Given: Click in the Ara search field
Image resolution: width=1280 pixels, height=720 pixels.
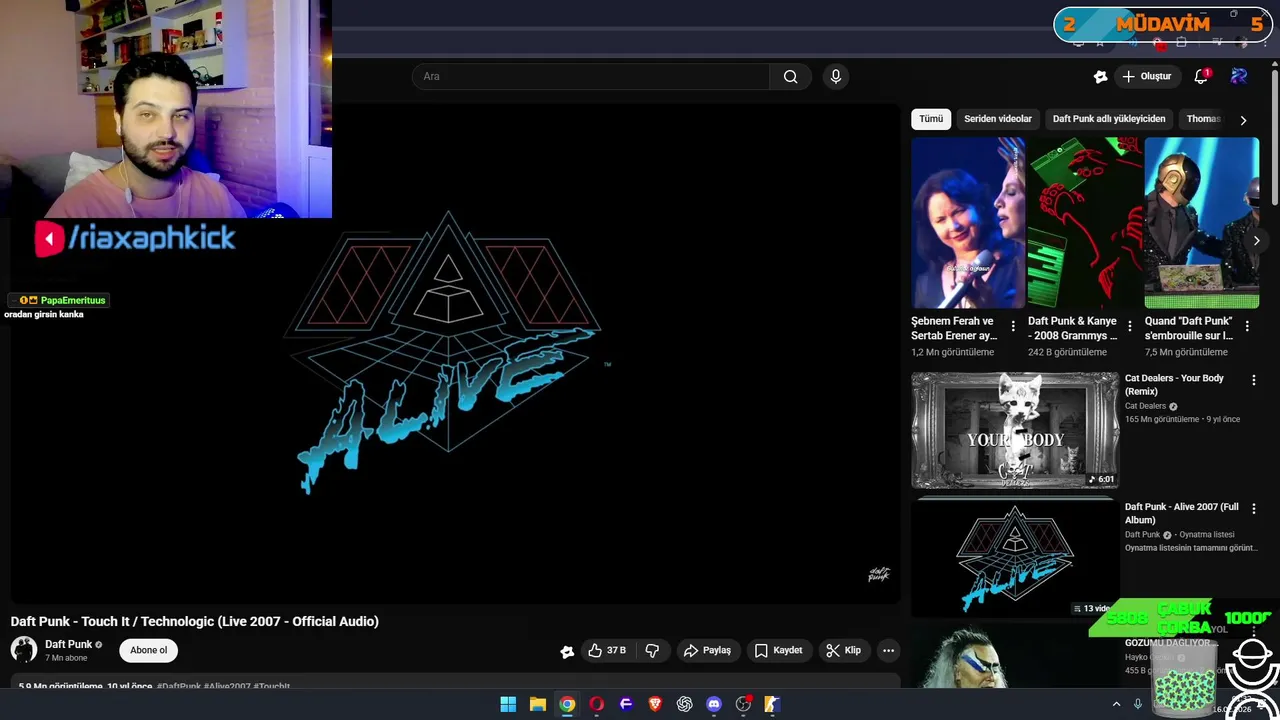Looking at the screenshot, I should click(x=591, y=77).
